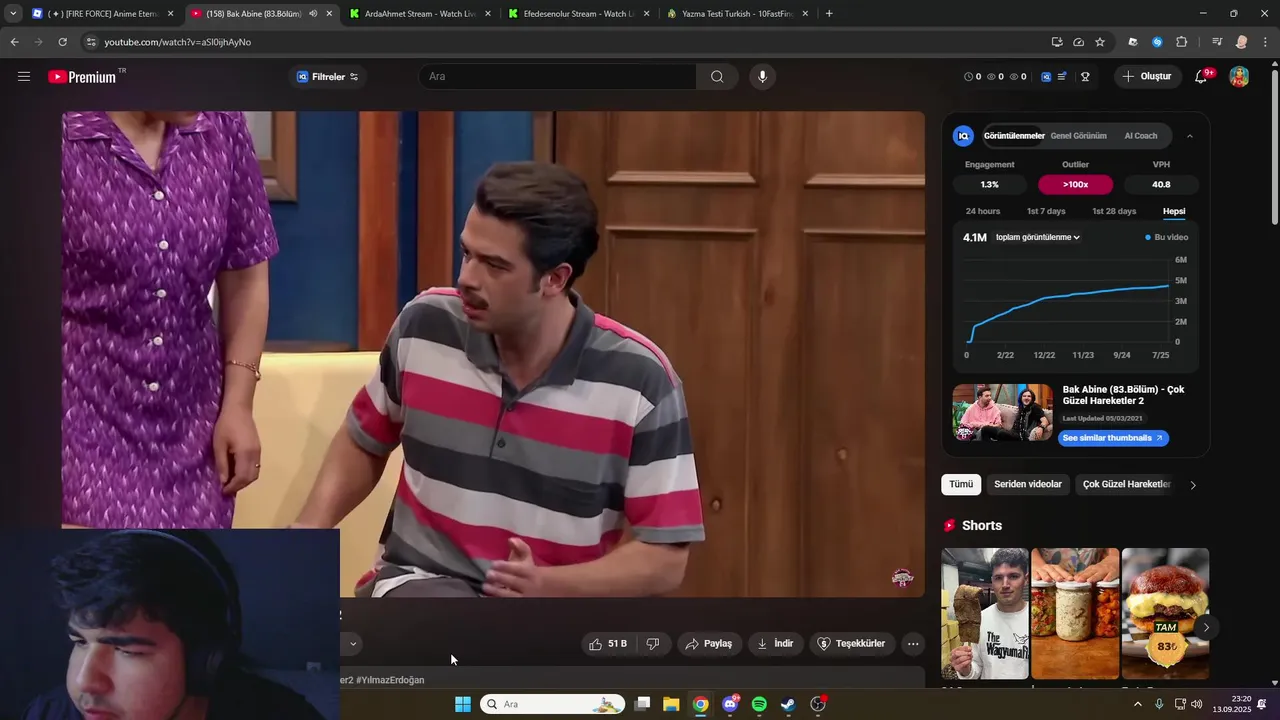
Task: Reload the current page
Action: tap(62, 42)
